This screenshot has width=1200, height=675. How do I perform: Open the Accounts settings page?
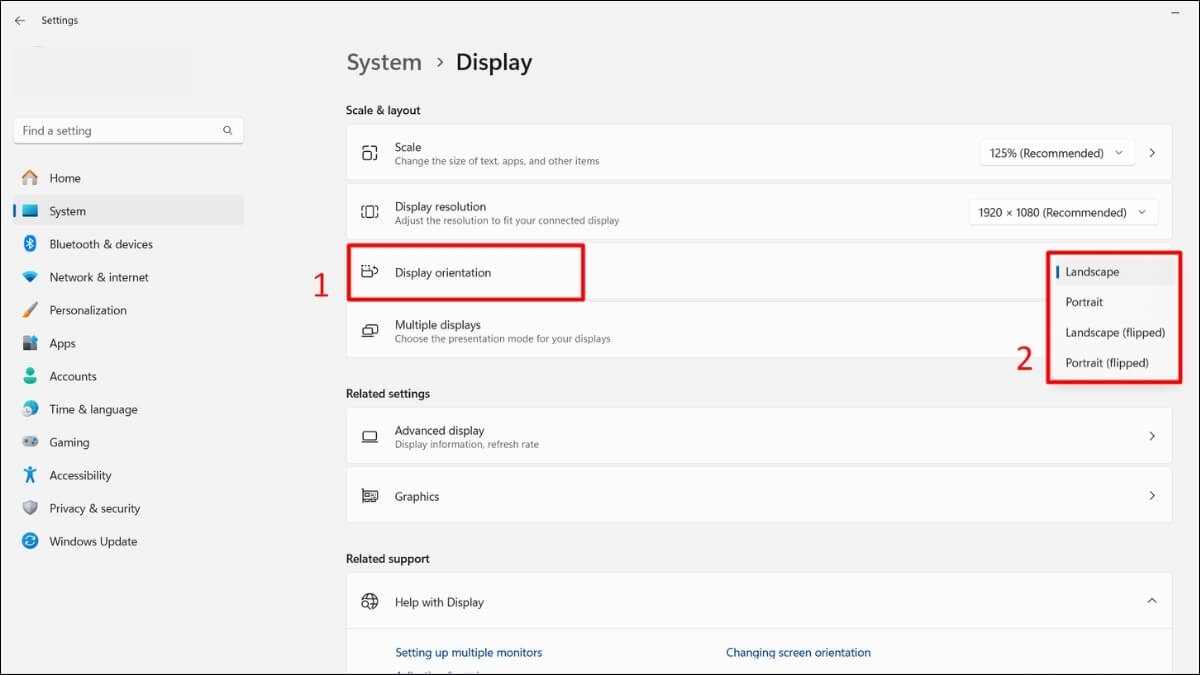[x=129, y=376]
